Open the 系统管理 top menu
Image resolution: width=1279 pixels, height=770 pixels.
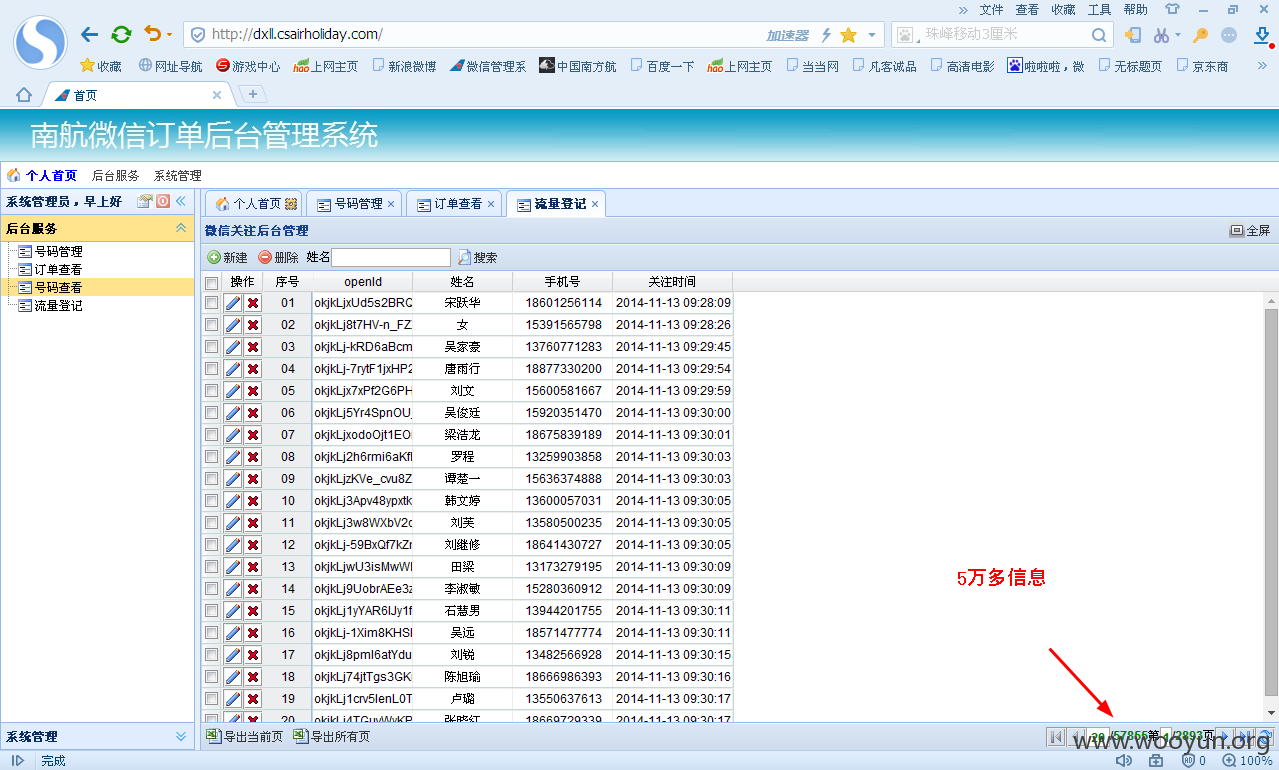click(x=177, y=175)
